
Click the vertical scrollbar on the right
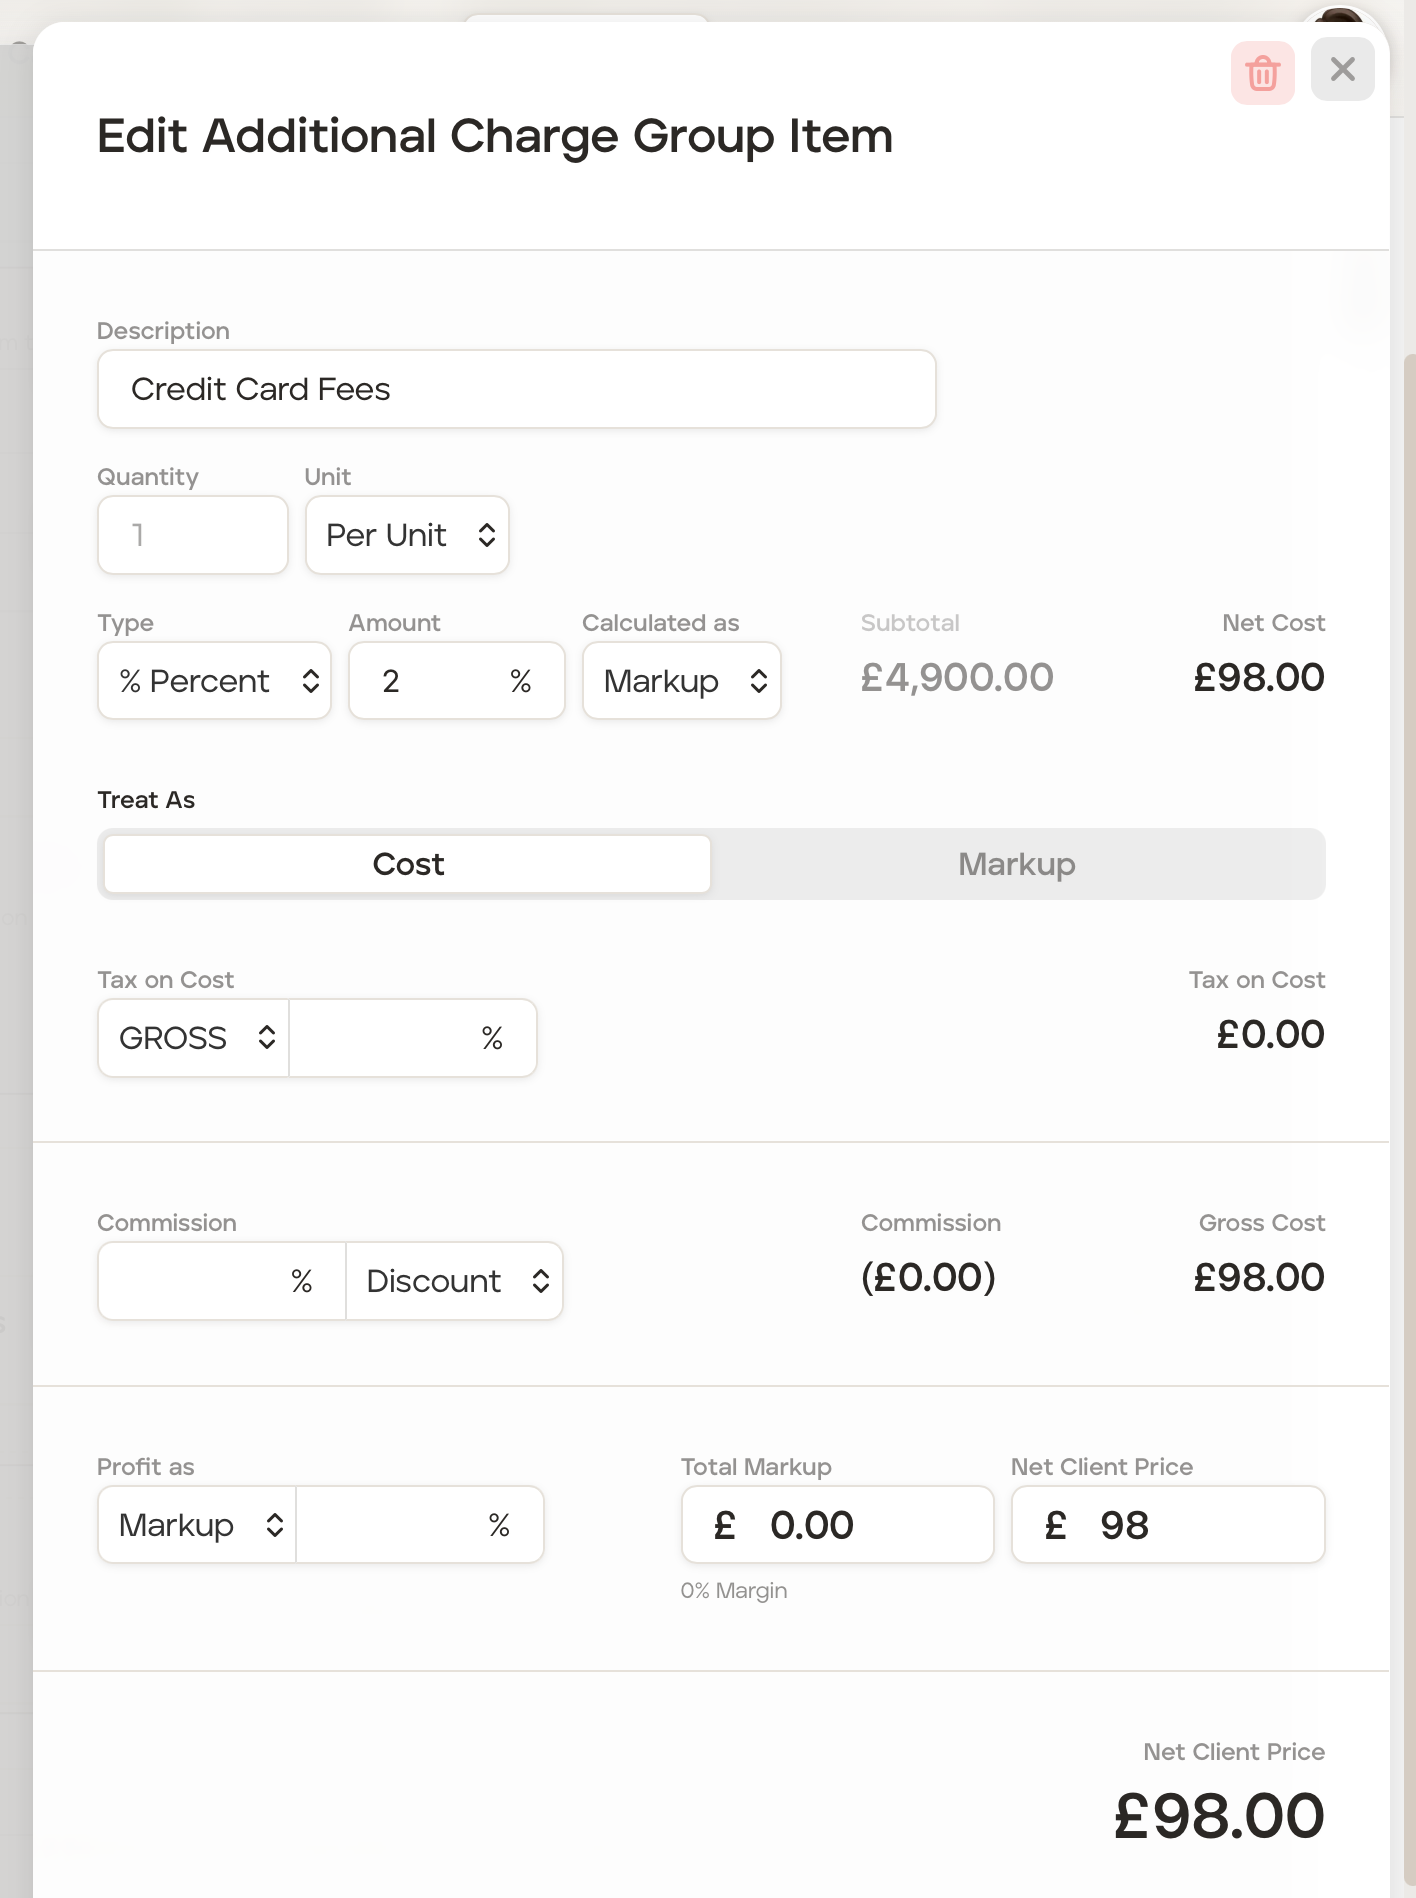click(x=1409, y=900)
